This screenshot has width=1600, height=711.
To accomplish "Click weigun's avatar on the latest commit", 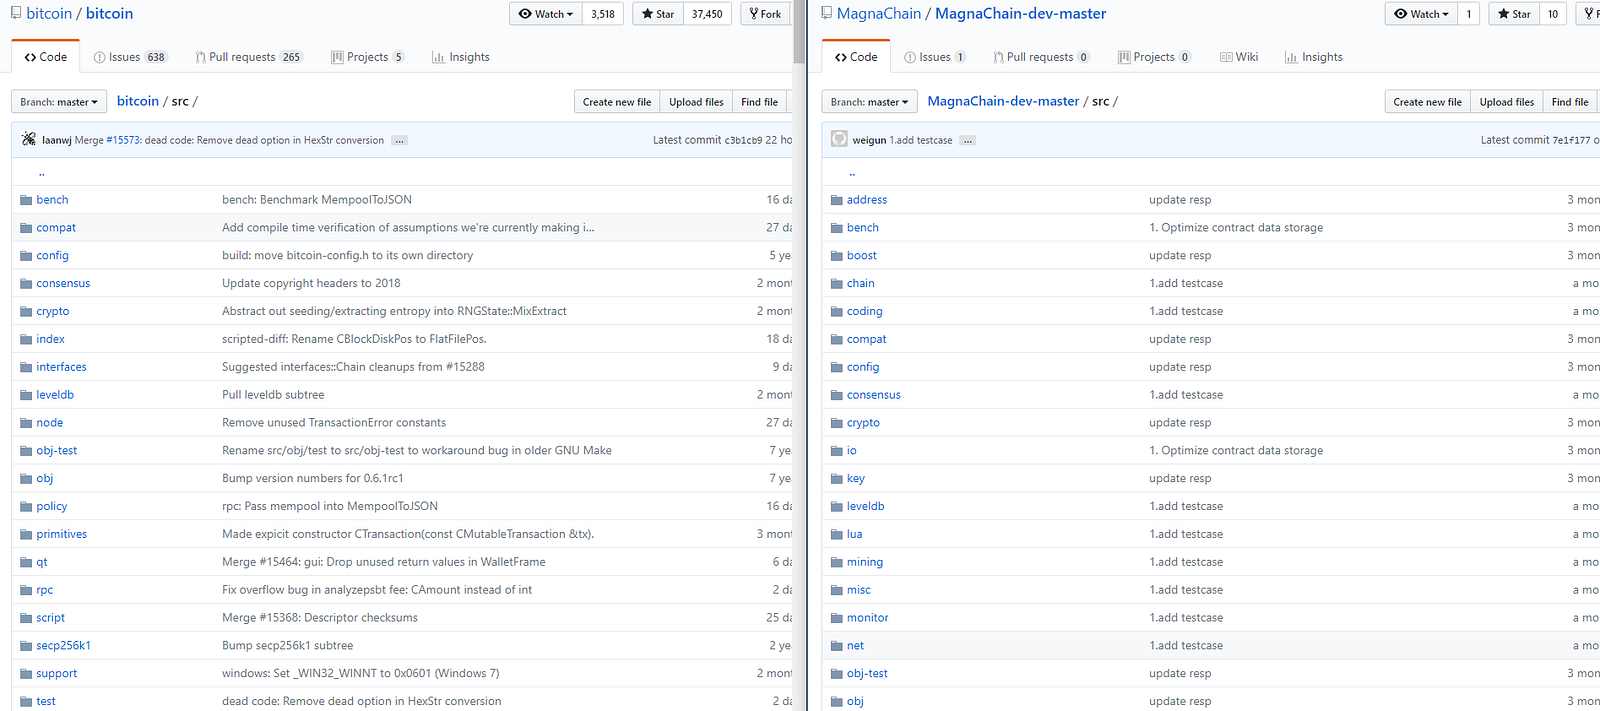I will click(x=839, y=140).
